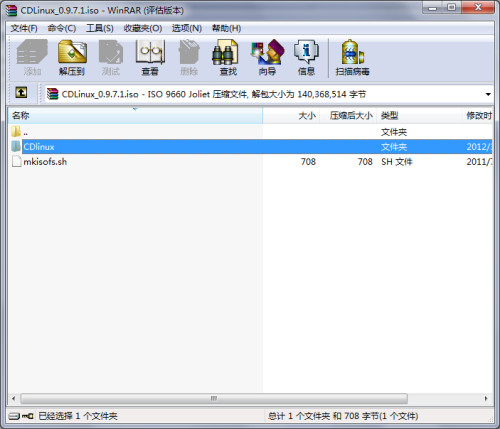Click the status bar drive icon
The height and width of the screenshot is (429, 500).
pyautogui.click(x=14, y=416)
